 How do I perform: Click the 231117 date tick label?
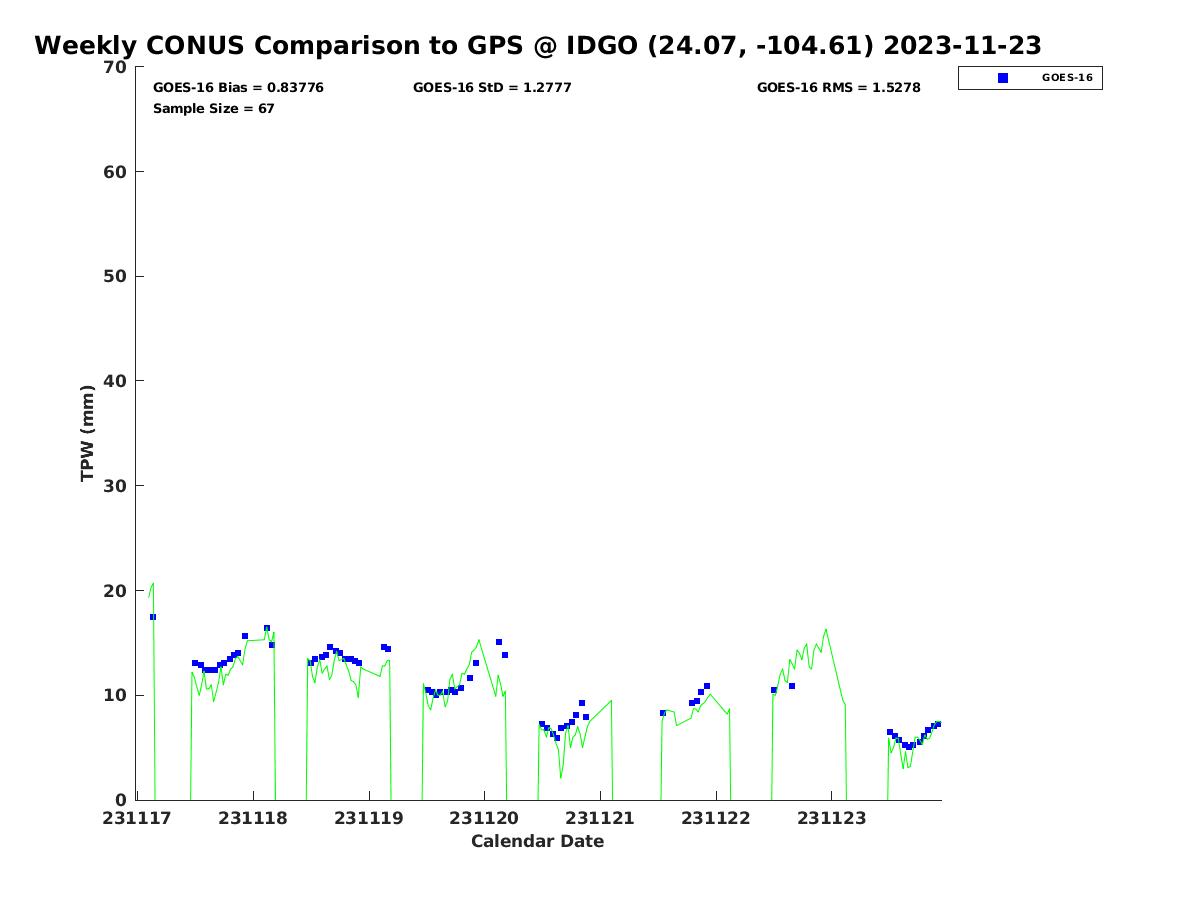(137, 818)
